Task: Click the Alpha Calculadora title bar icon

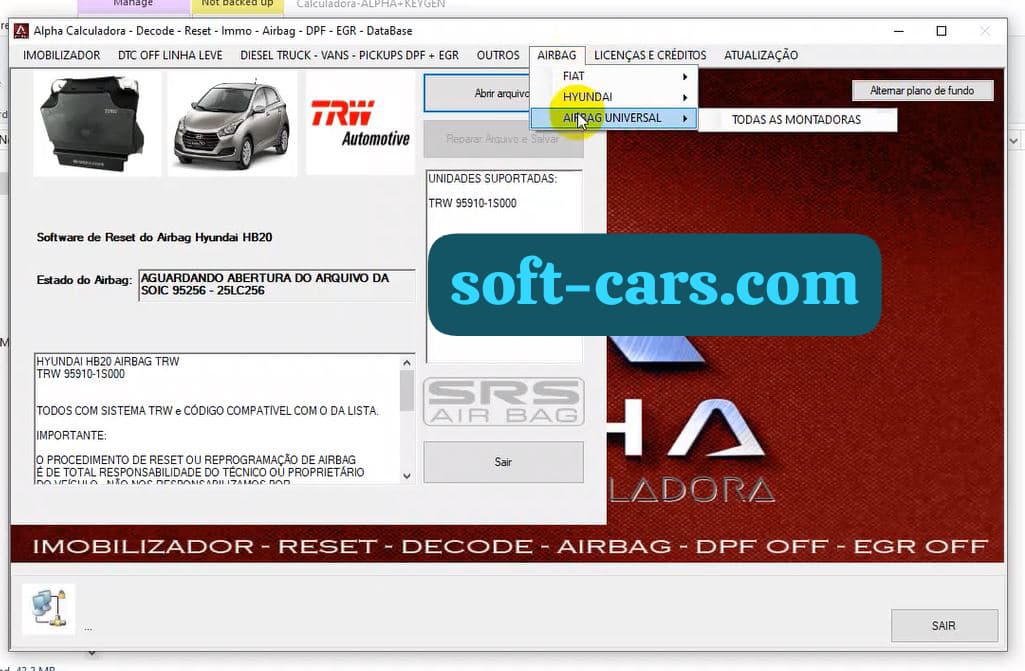Action: point(21,31)
